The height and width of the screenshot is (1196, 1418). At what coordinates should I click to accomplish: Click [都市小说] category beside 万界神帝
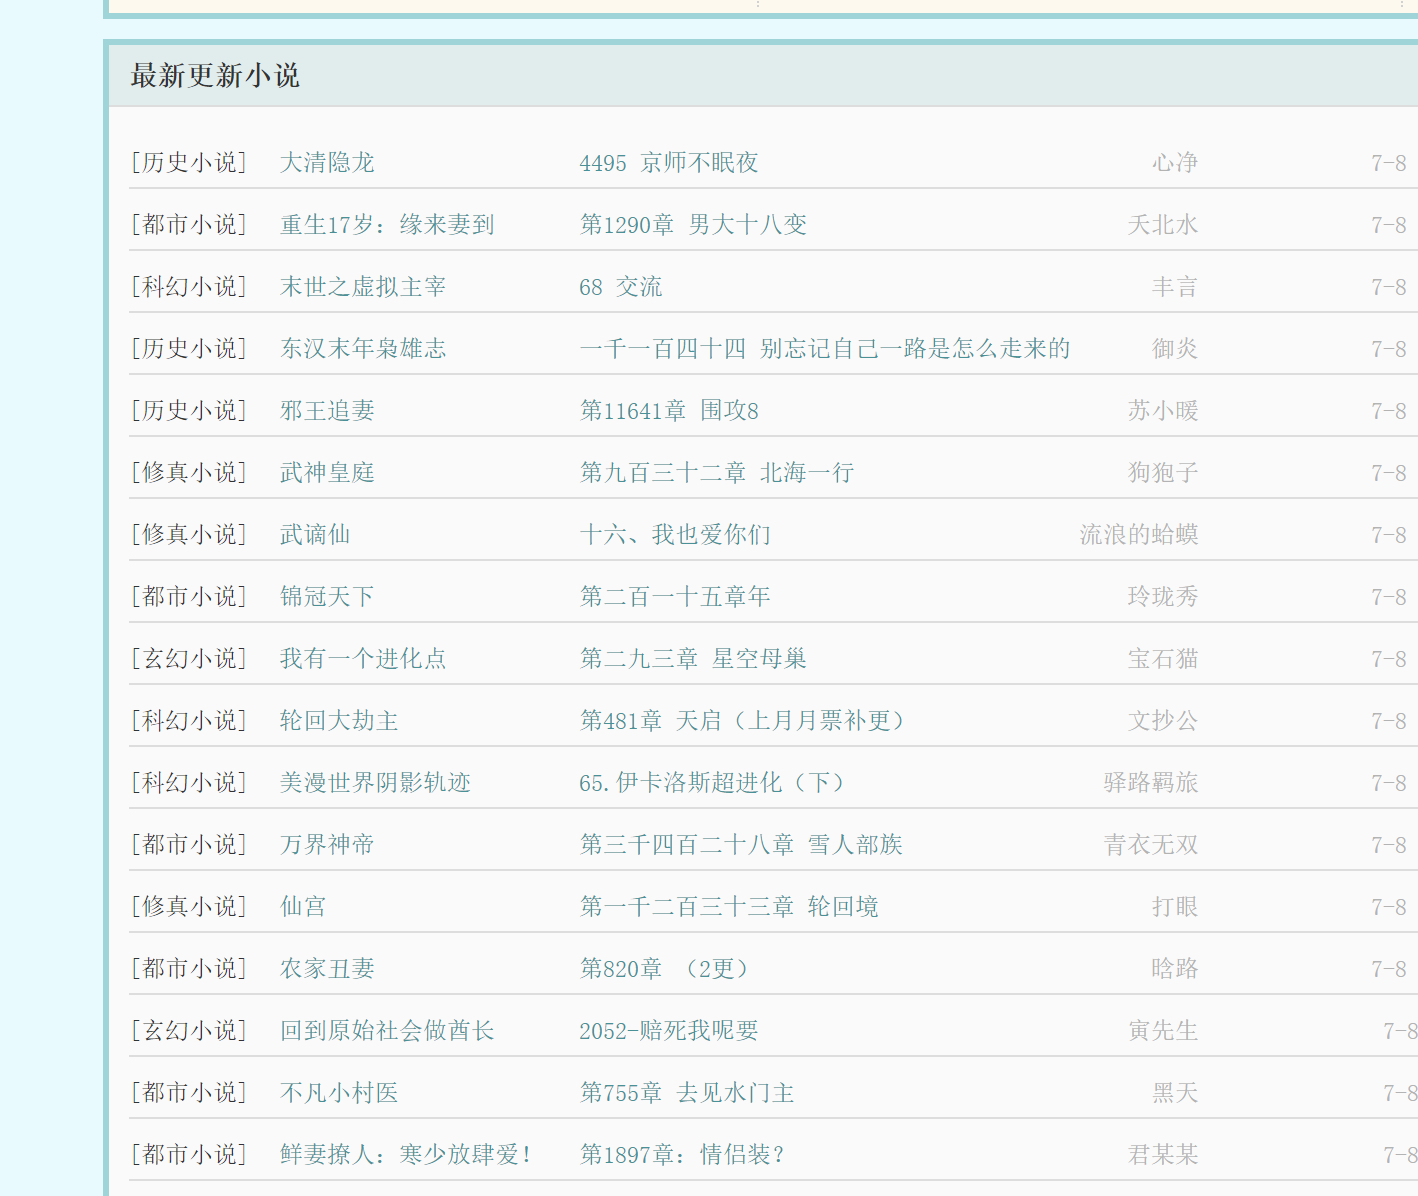tap(189, 845)
